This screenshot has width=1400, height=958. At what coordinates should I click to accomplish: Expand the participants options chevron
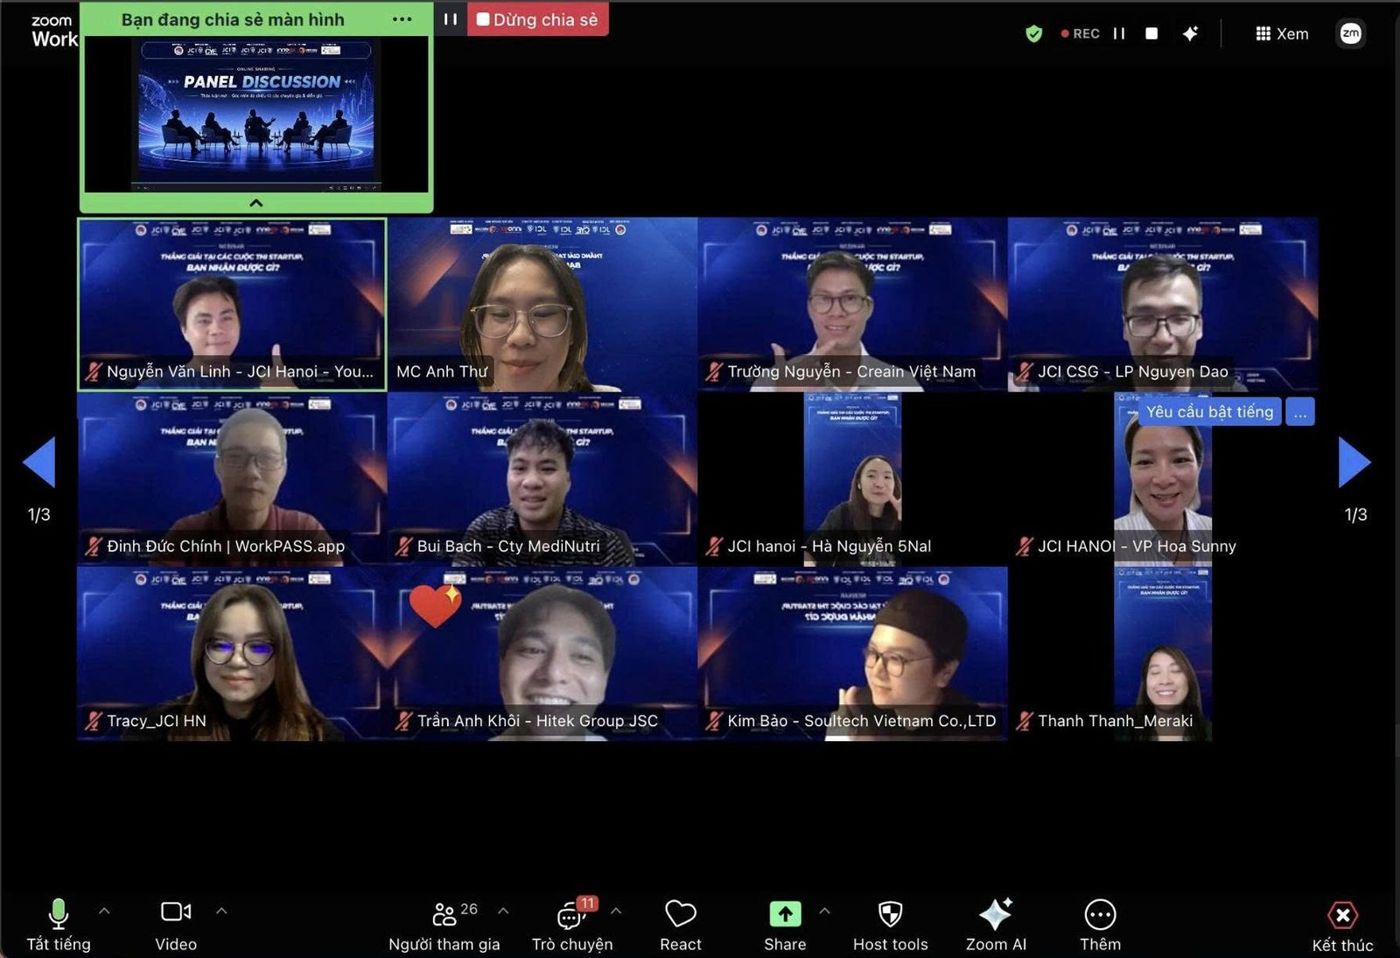tap(503, 911)
